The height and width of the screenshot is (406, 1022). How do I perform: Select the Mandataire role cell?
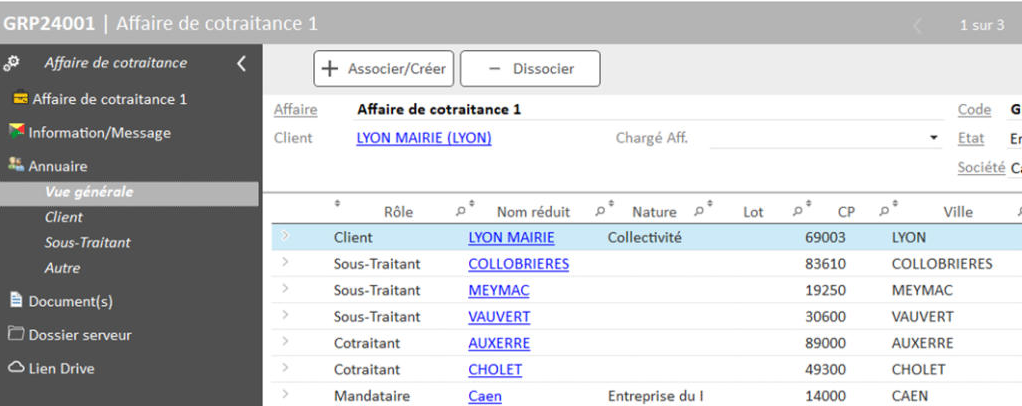372,396
